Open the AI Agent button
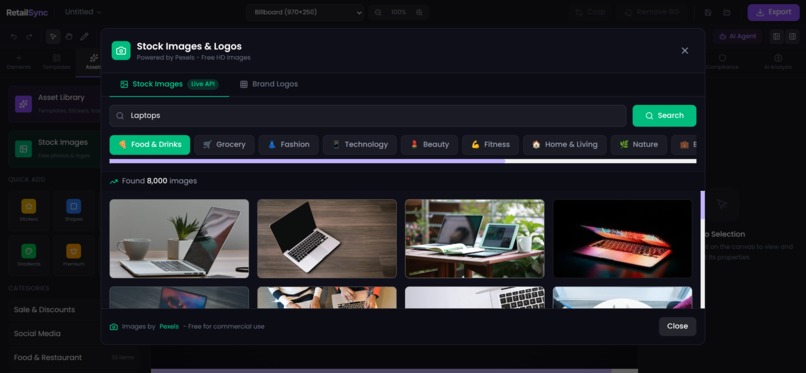806x373 pixels. (738, 36)
